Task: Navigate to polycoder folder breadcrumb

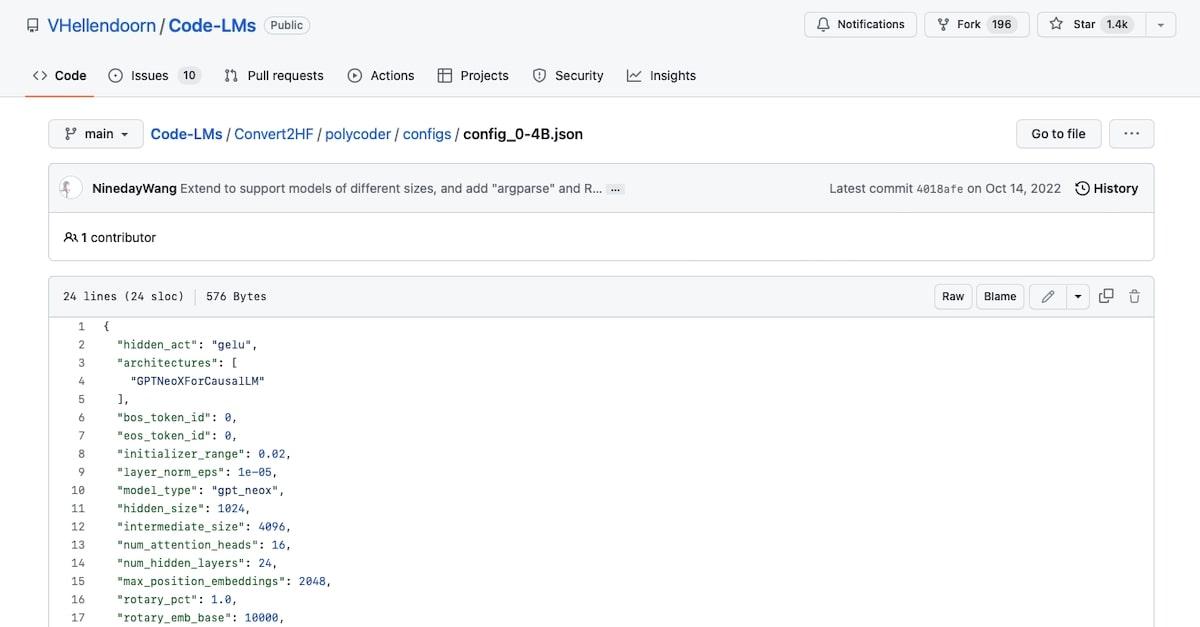Action: (x=358, y=134)
